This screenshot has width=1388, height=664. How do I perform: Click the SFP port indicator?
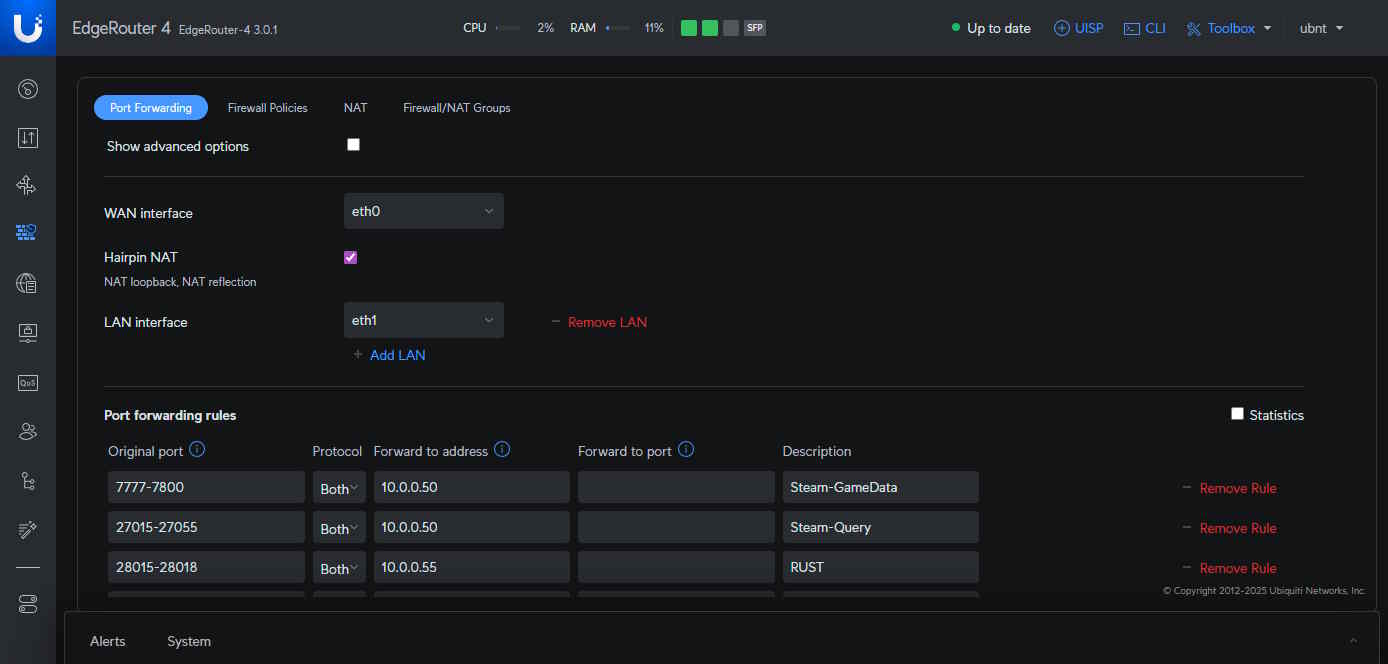pyautogui.click(x=755, y=28)
